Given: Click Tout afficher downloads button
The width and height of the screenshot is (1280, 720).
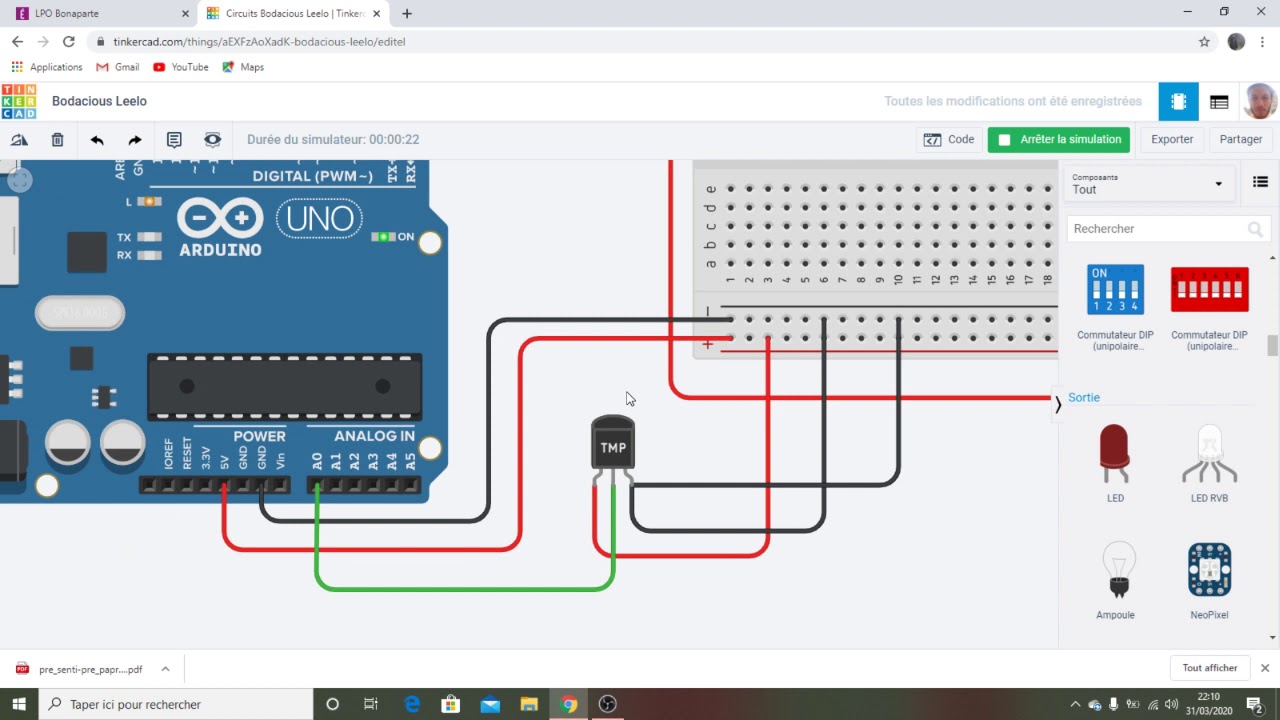Looking at the screenshot, I should coord(1209,668).
